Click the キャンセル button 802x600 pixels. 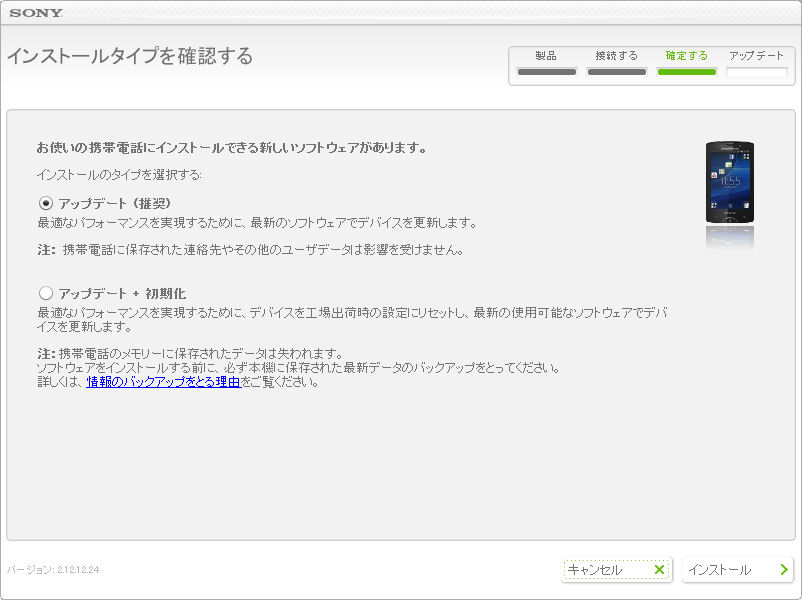[616, 569]
